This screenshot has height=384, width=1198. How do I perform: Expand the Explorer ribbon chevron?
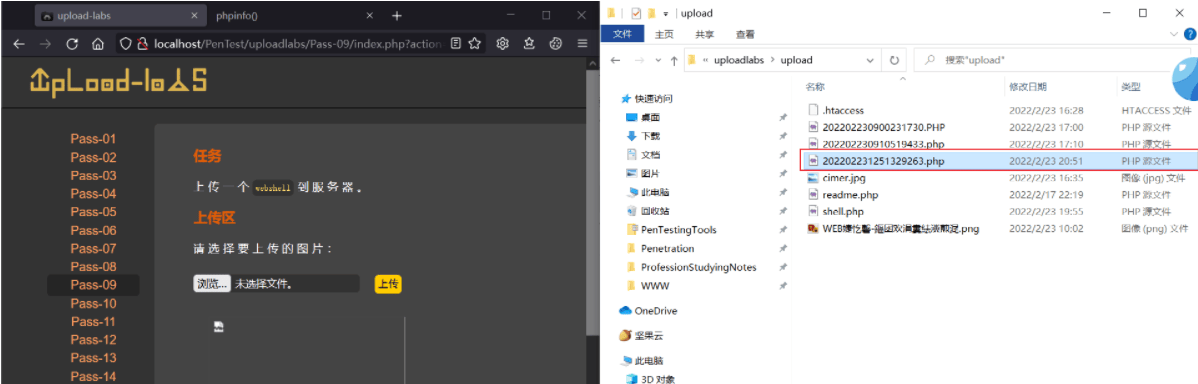(x=1174, y=34)
